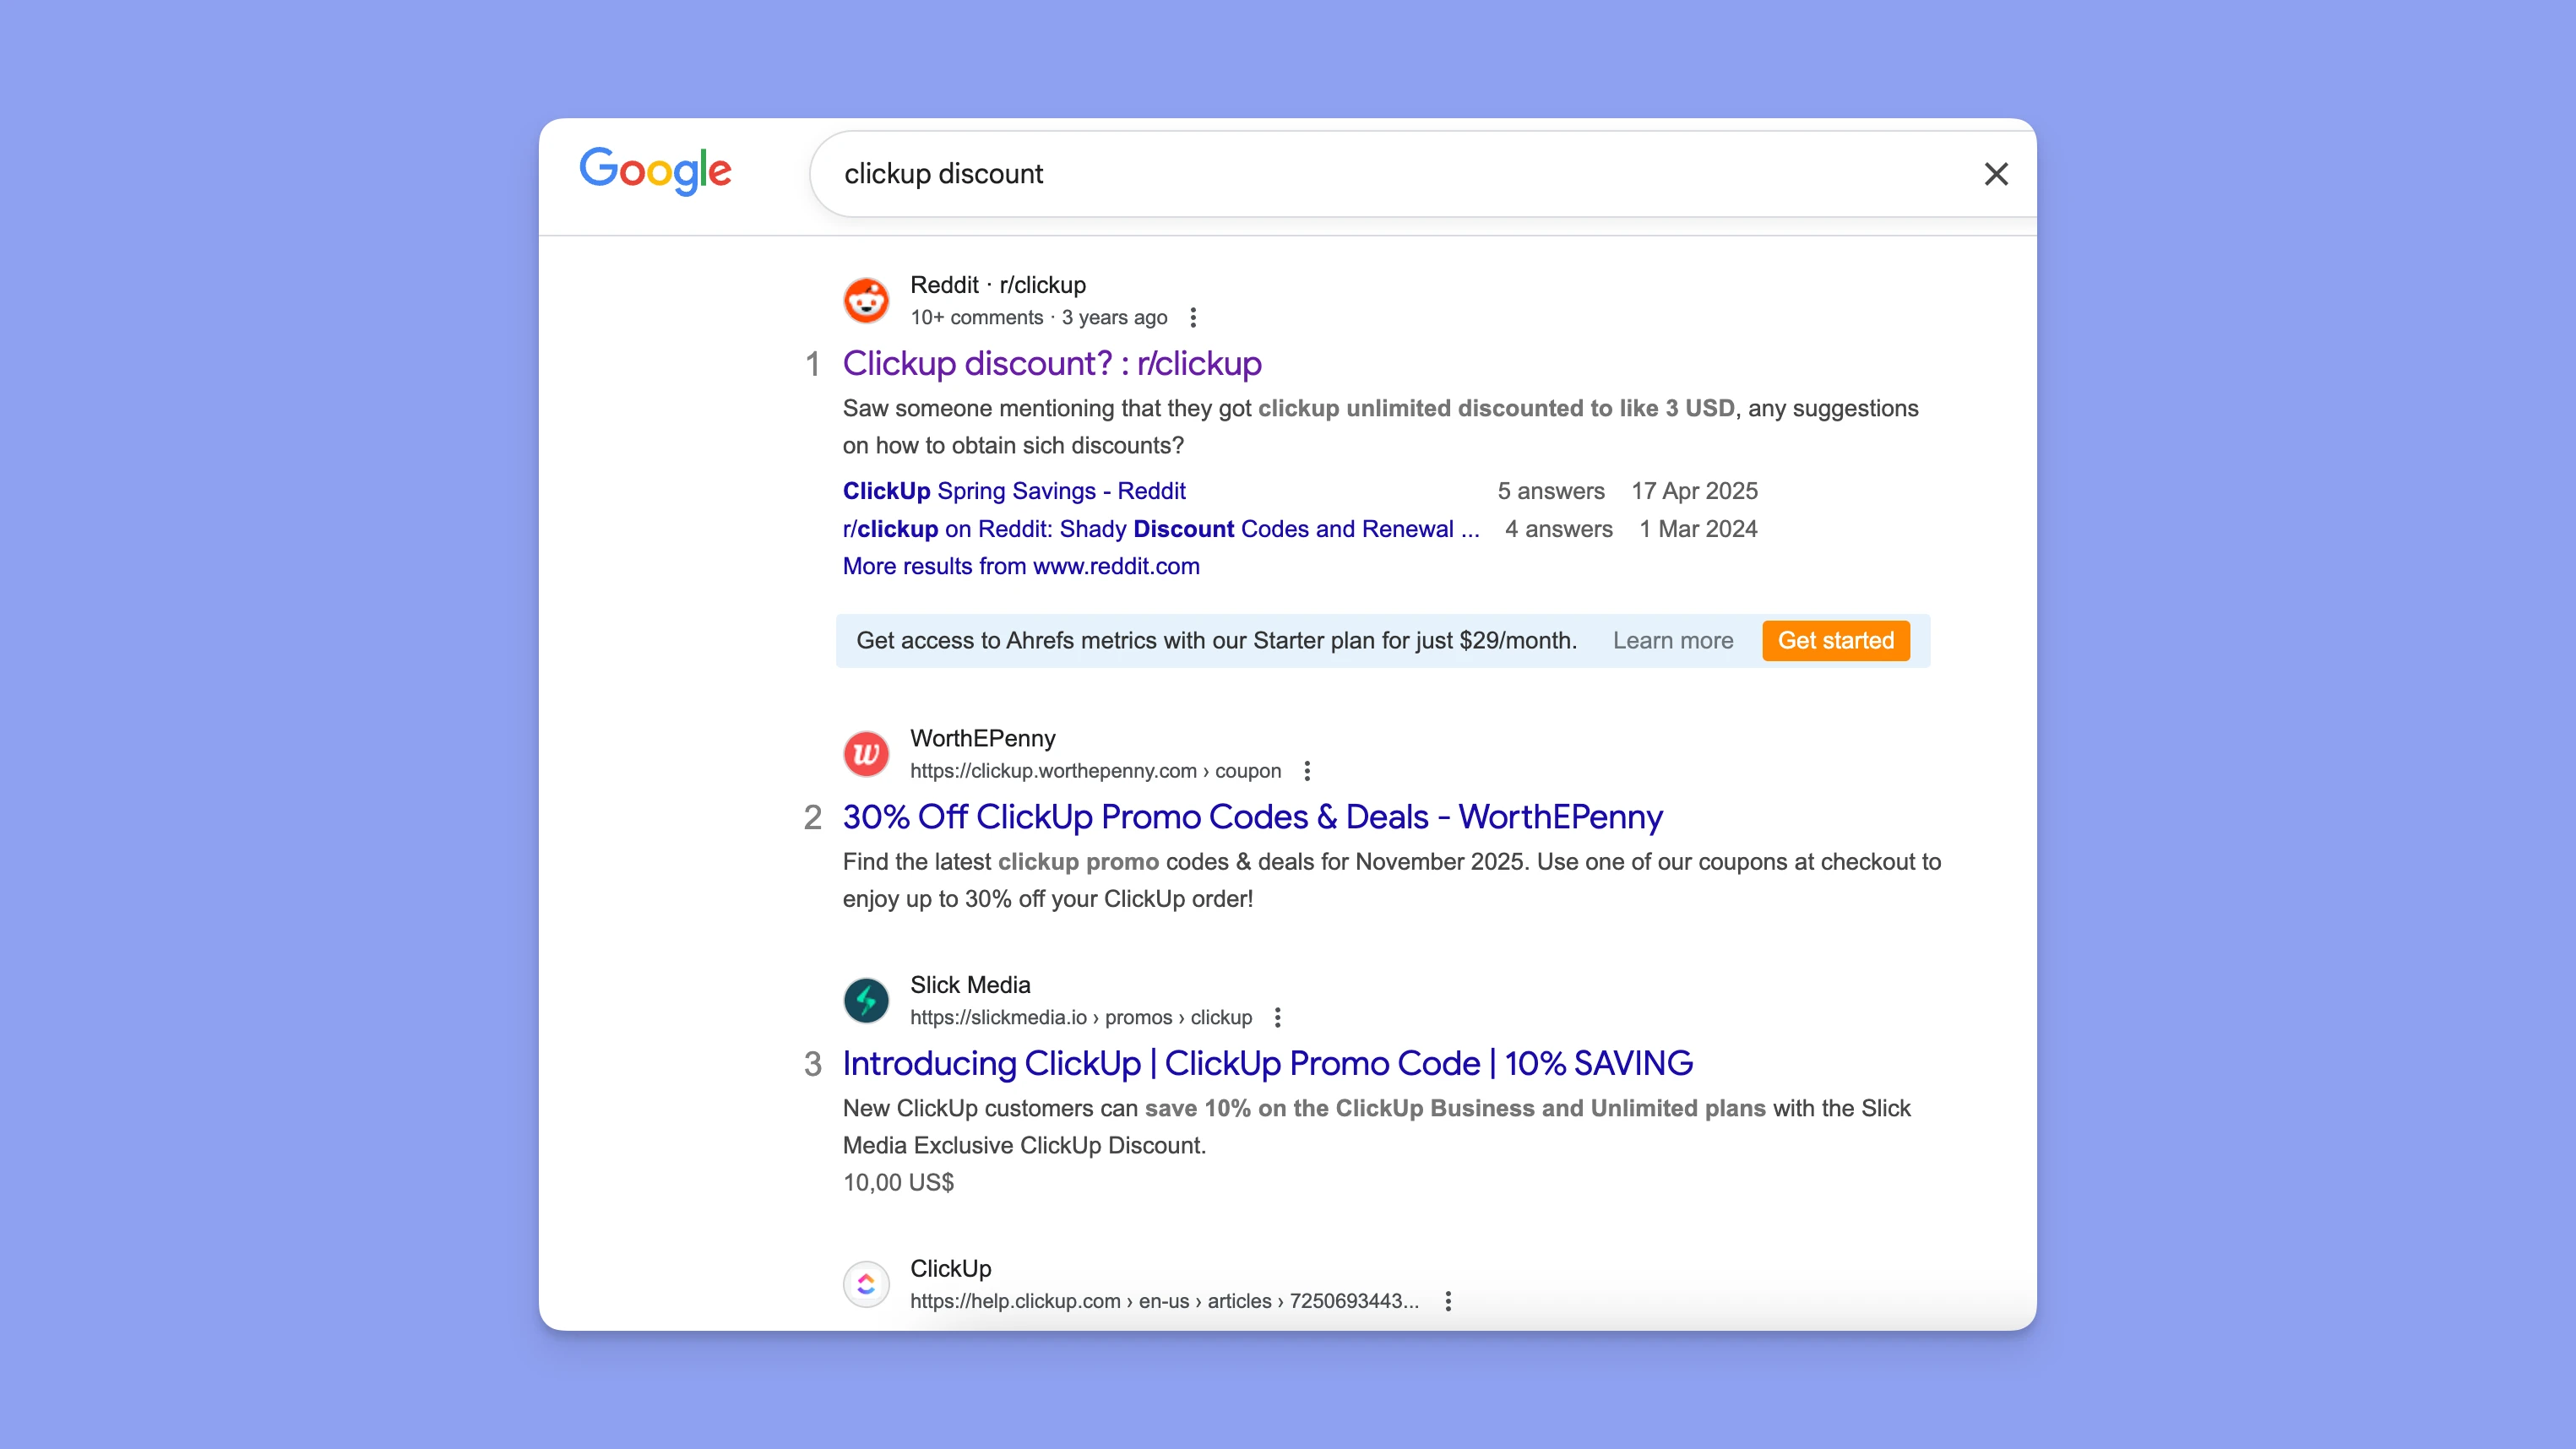Screen dimensions: 2576x1449
Task: Click inside the search input field
Action: pos(1300,173)
